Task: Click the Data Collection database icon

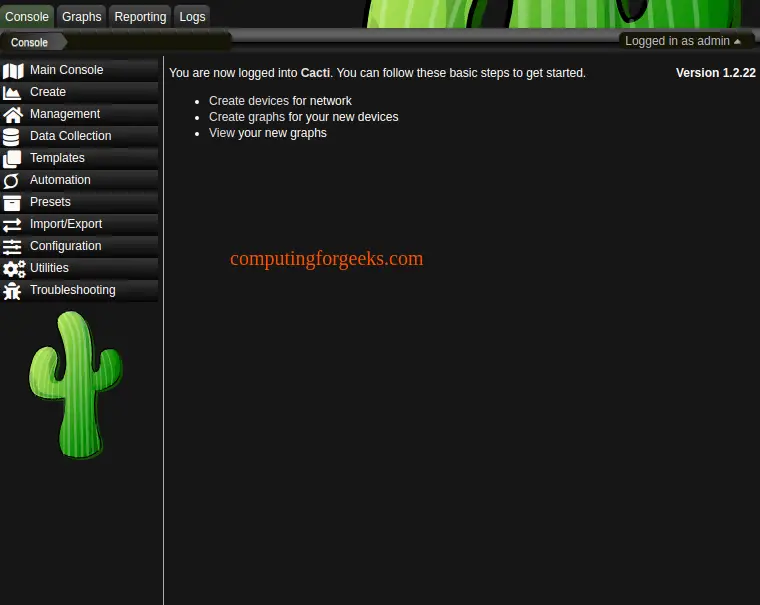Action: pos(11,137)
